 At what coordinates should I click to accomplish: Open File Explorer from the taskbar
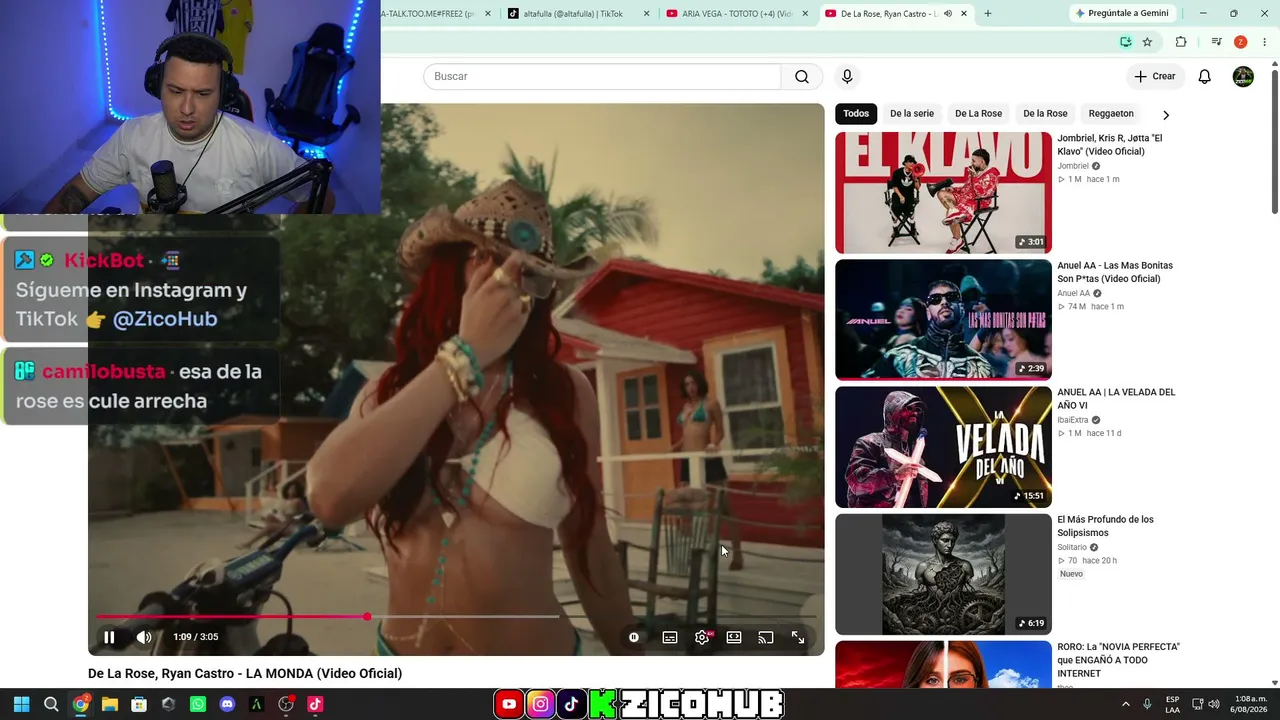(x=110, y=704)
